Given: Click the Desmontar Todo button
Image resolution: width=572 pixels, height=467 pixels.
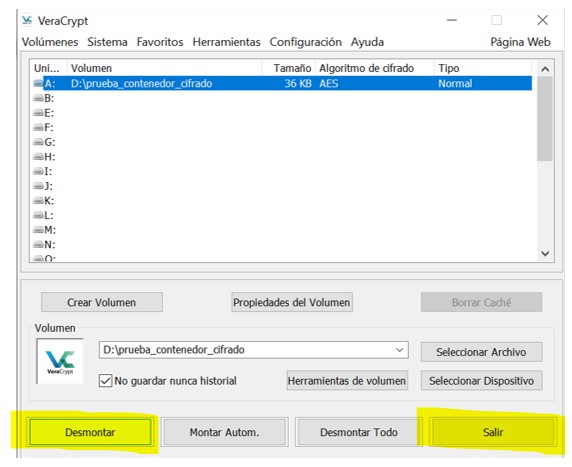Looking at the screenshot, I should pos(358,432).
